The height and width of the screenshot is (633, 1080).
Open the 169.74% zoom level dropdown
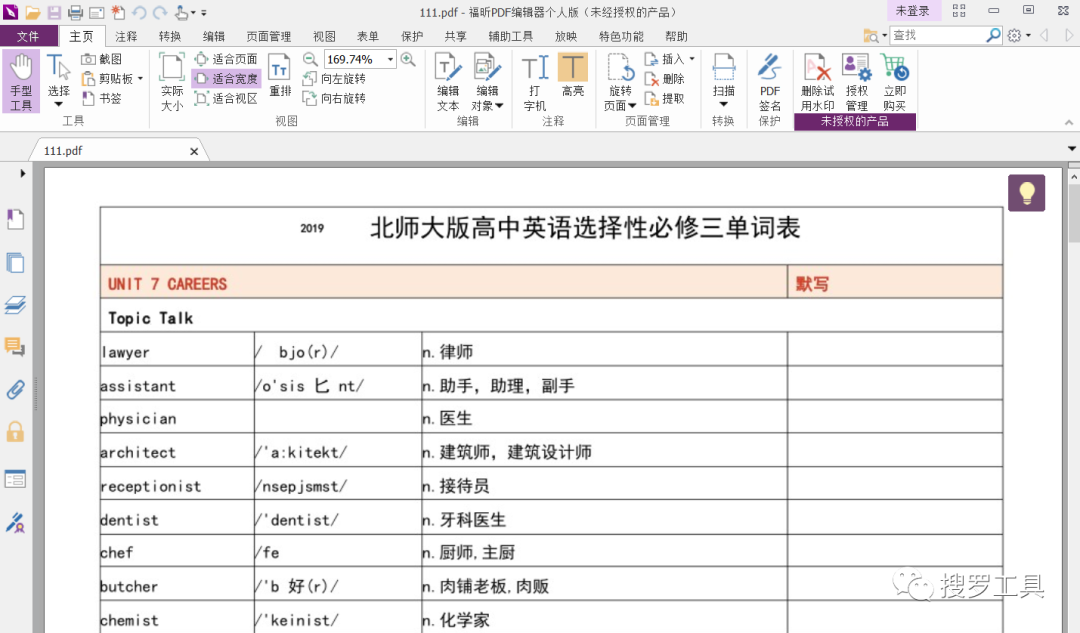coord(391,59)
